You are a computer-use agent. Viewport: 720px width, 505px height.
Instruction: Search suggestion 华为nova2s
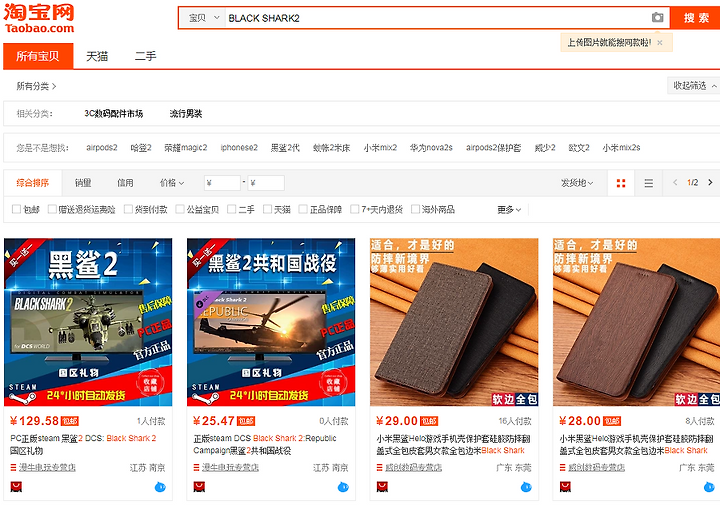click(x=431, y=148)
